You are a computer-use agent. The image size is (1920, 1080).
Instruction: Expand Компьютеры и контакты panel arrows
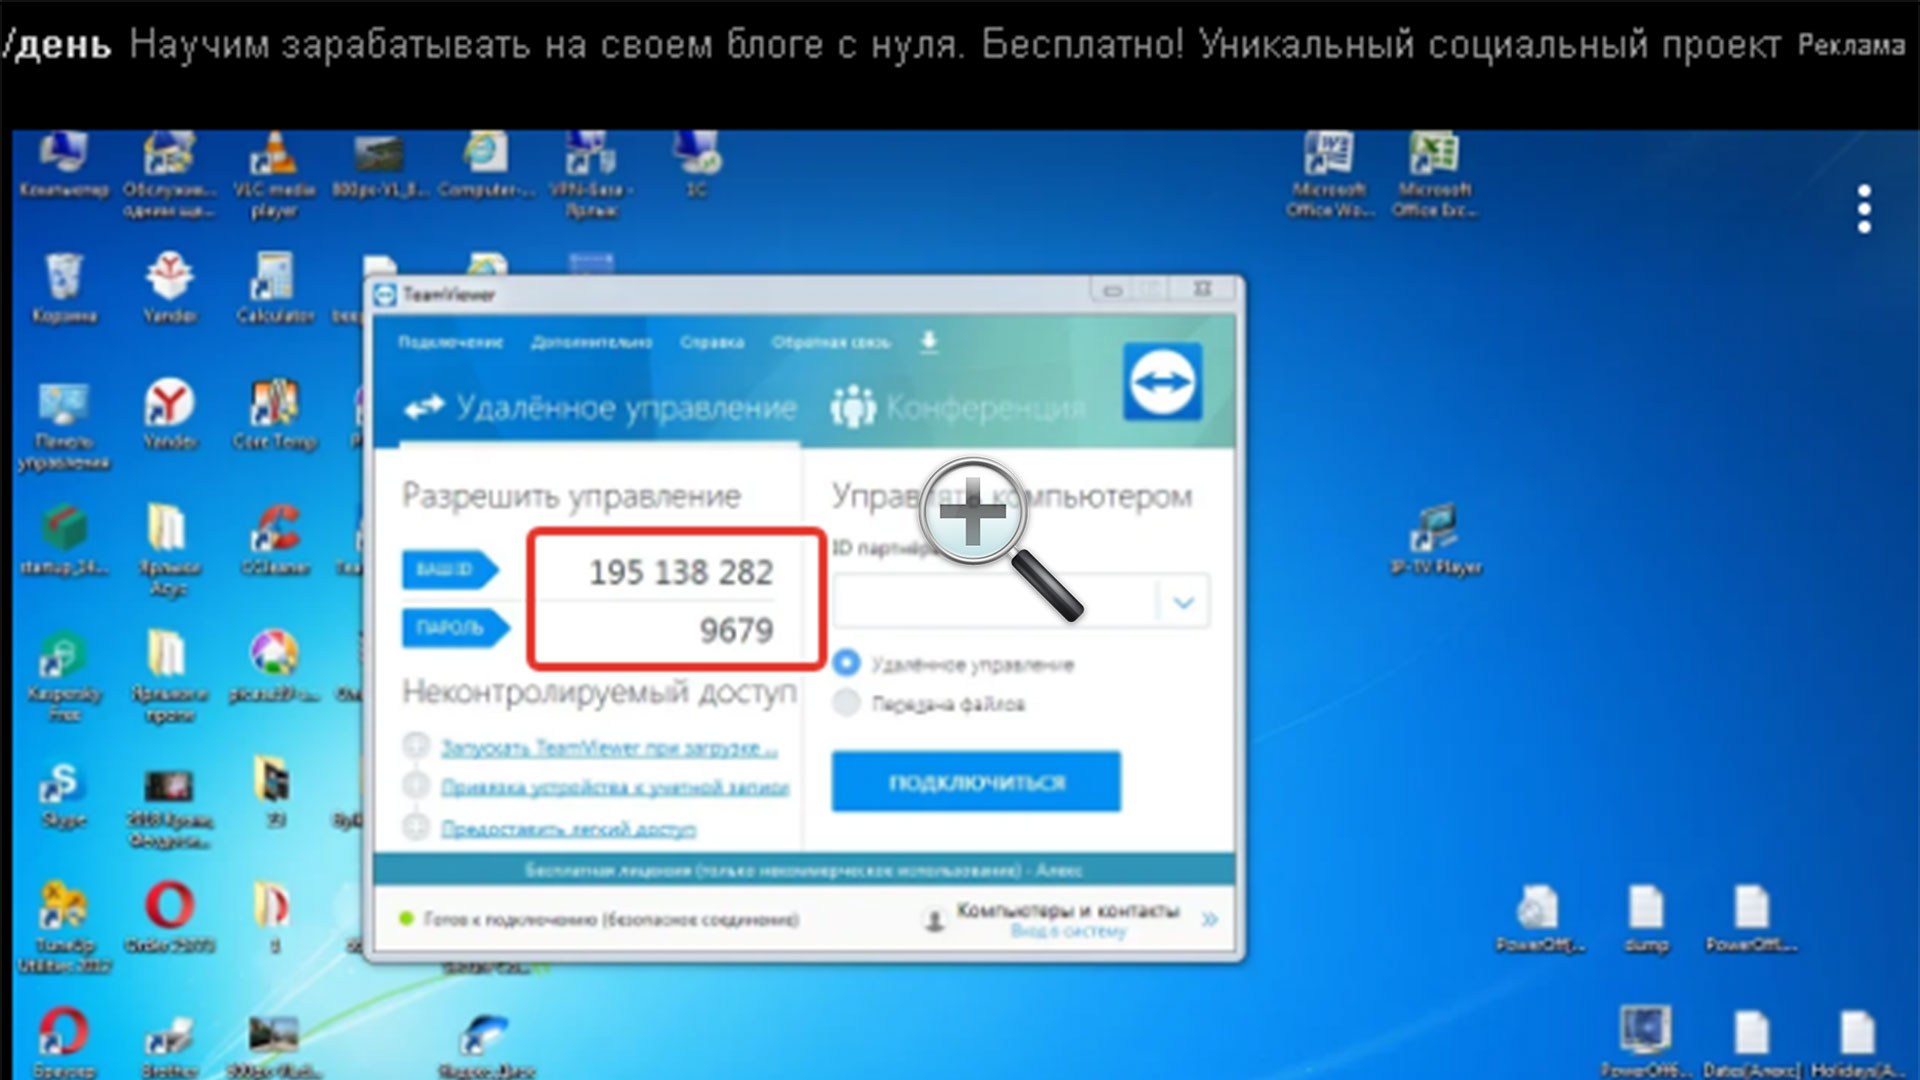1209,919
